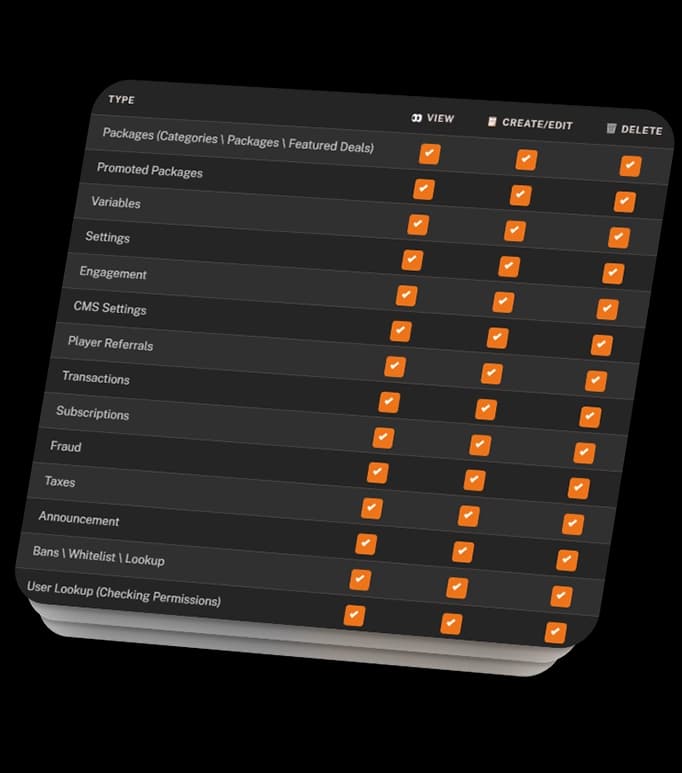Click the Packages (Categories \ Packages \ Featured Deals) label
This screenshot has height=773, width=682.
(238, 140)
